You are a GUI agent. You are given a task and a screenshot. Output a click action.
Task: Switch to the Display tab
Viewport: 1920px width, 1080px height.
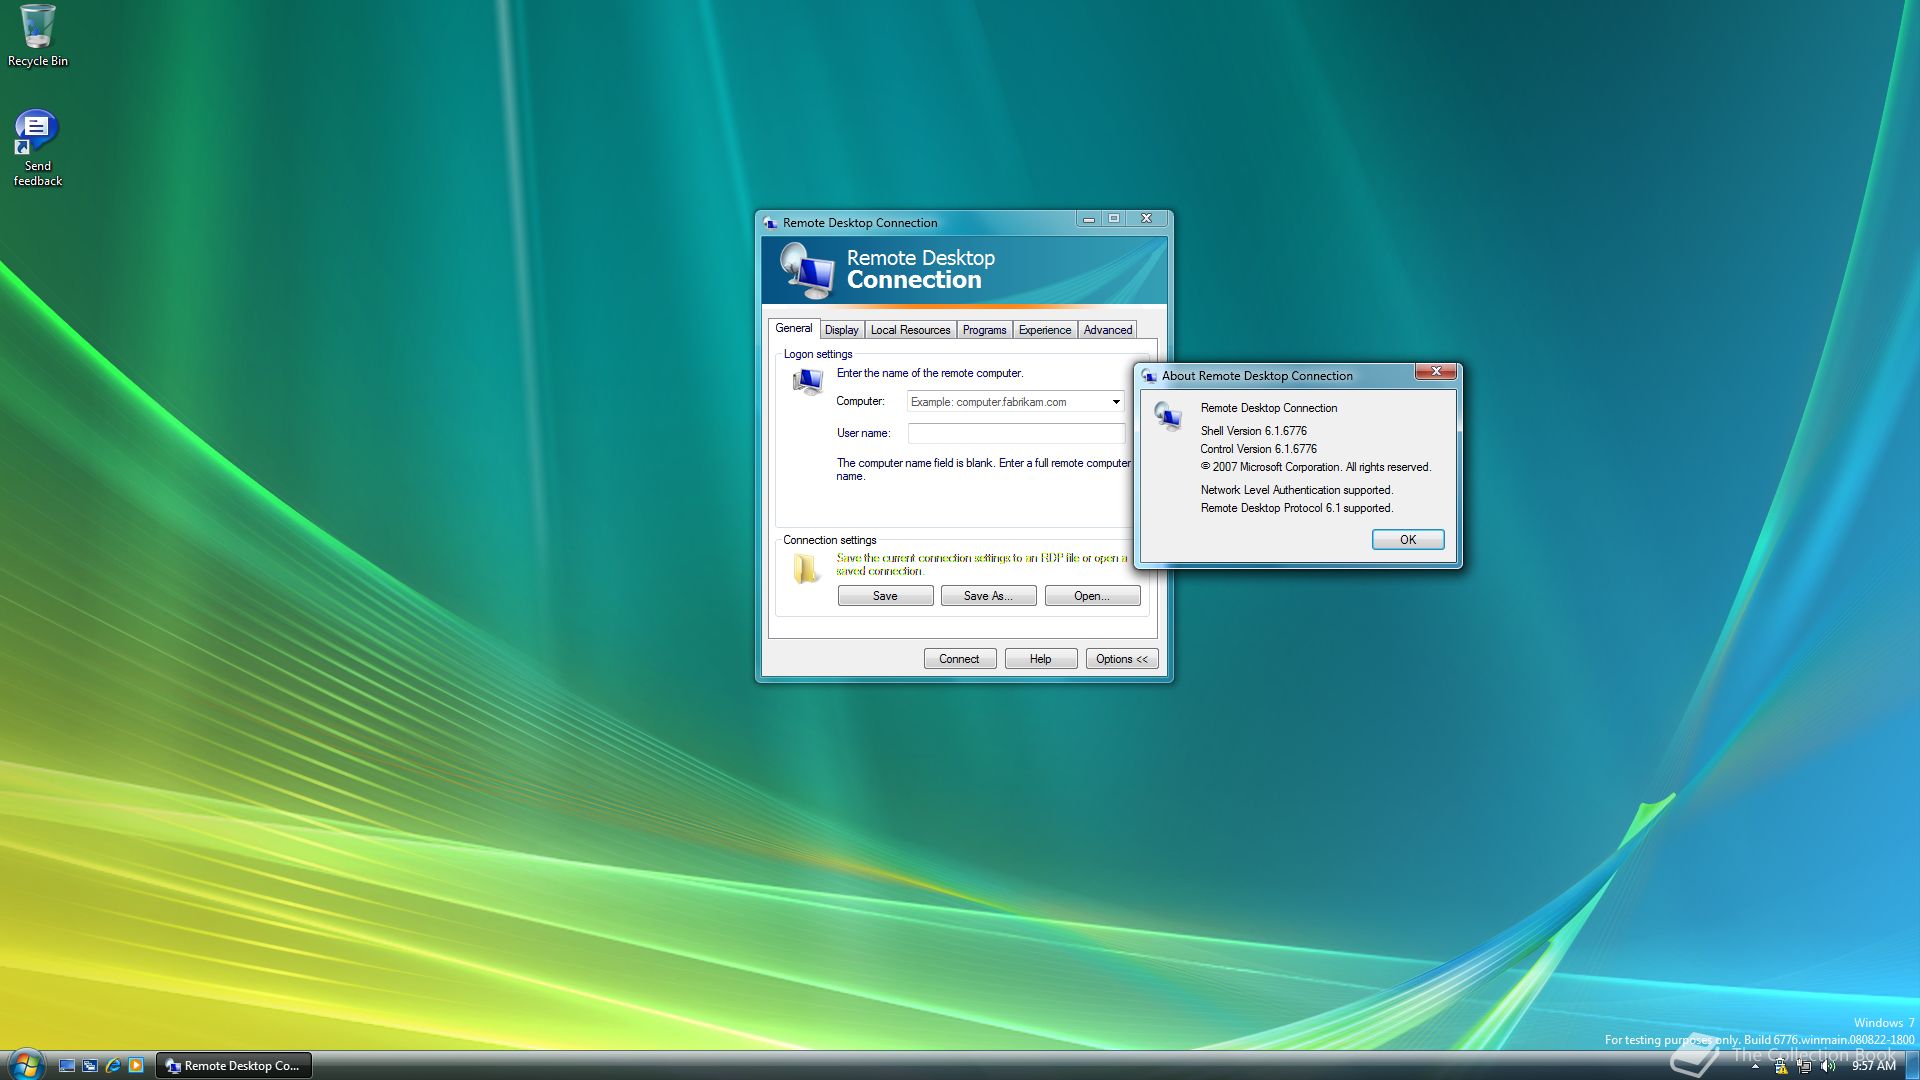841,330
